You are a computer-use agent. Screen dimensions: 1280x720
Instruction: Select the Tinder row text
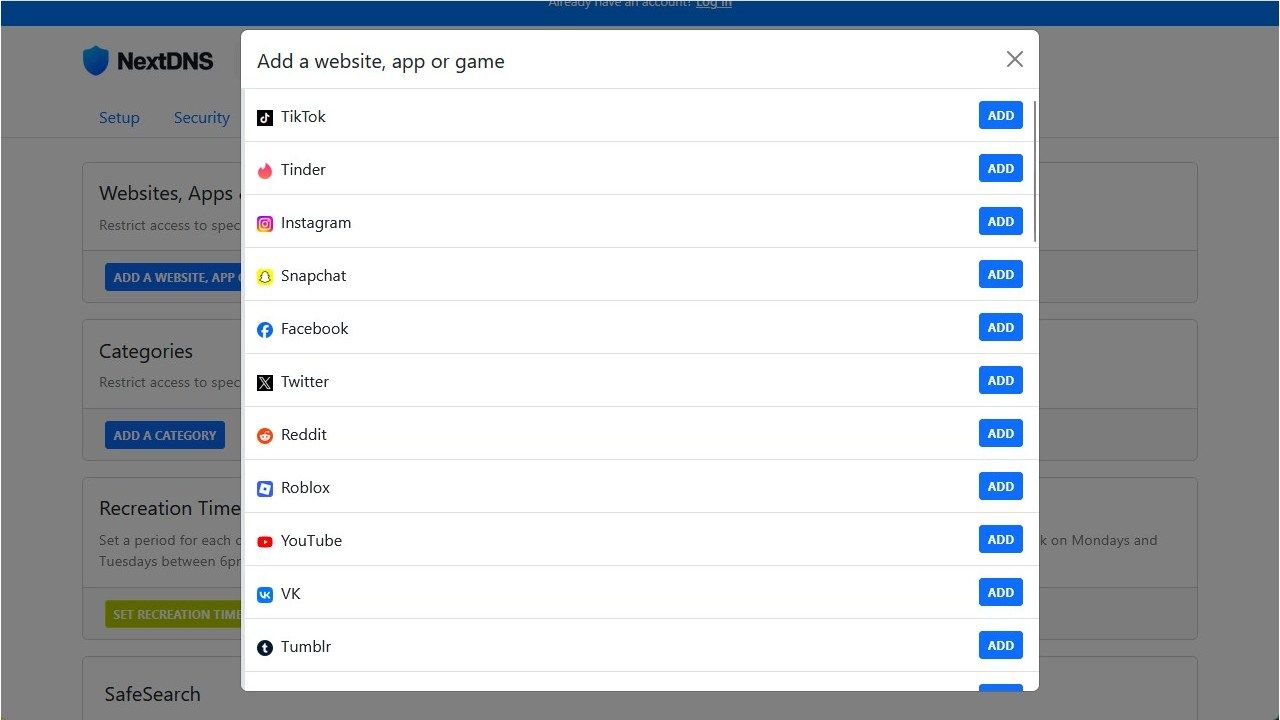[x=303, y=170]
